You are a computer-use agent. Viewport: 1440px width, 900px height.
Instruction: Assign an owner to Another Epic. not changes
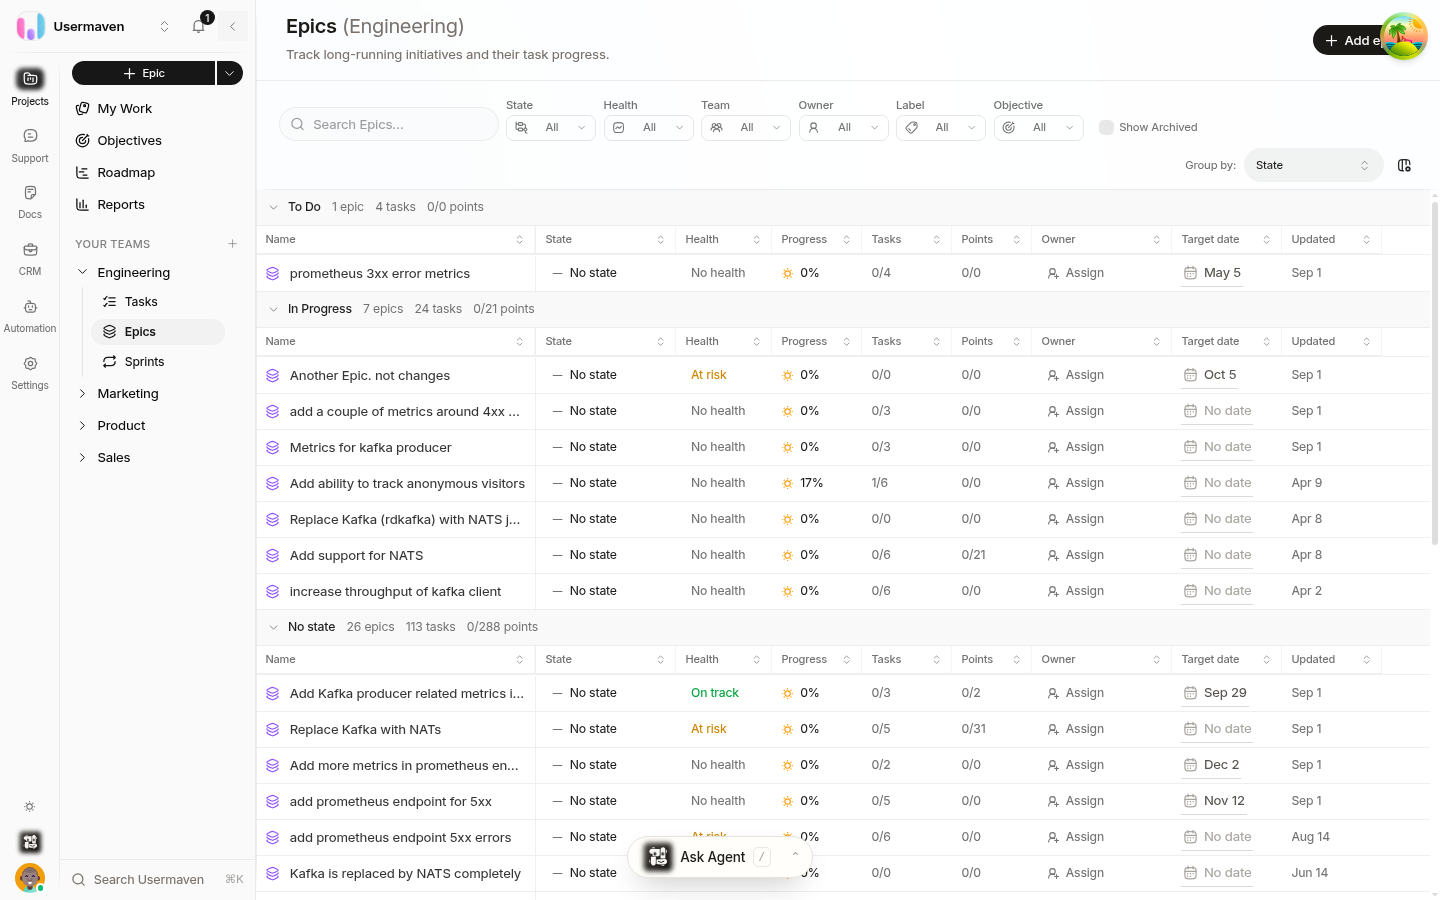coord(1076,375)
